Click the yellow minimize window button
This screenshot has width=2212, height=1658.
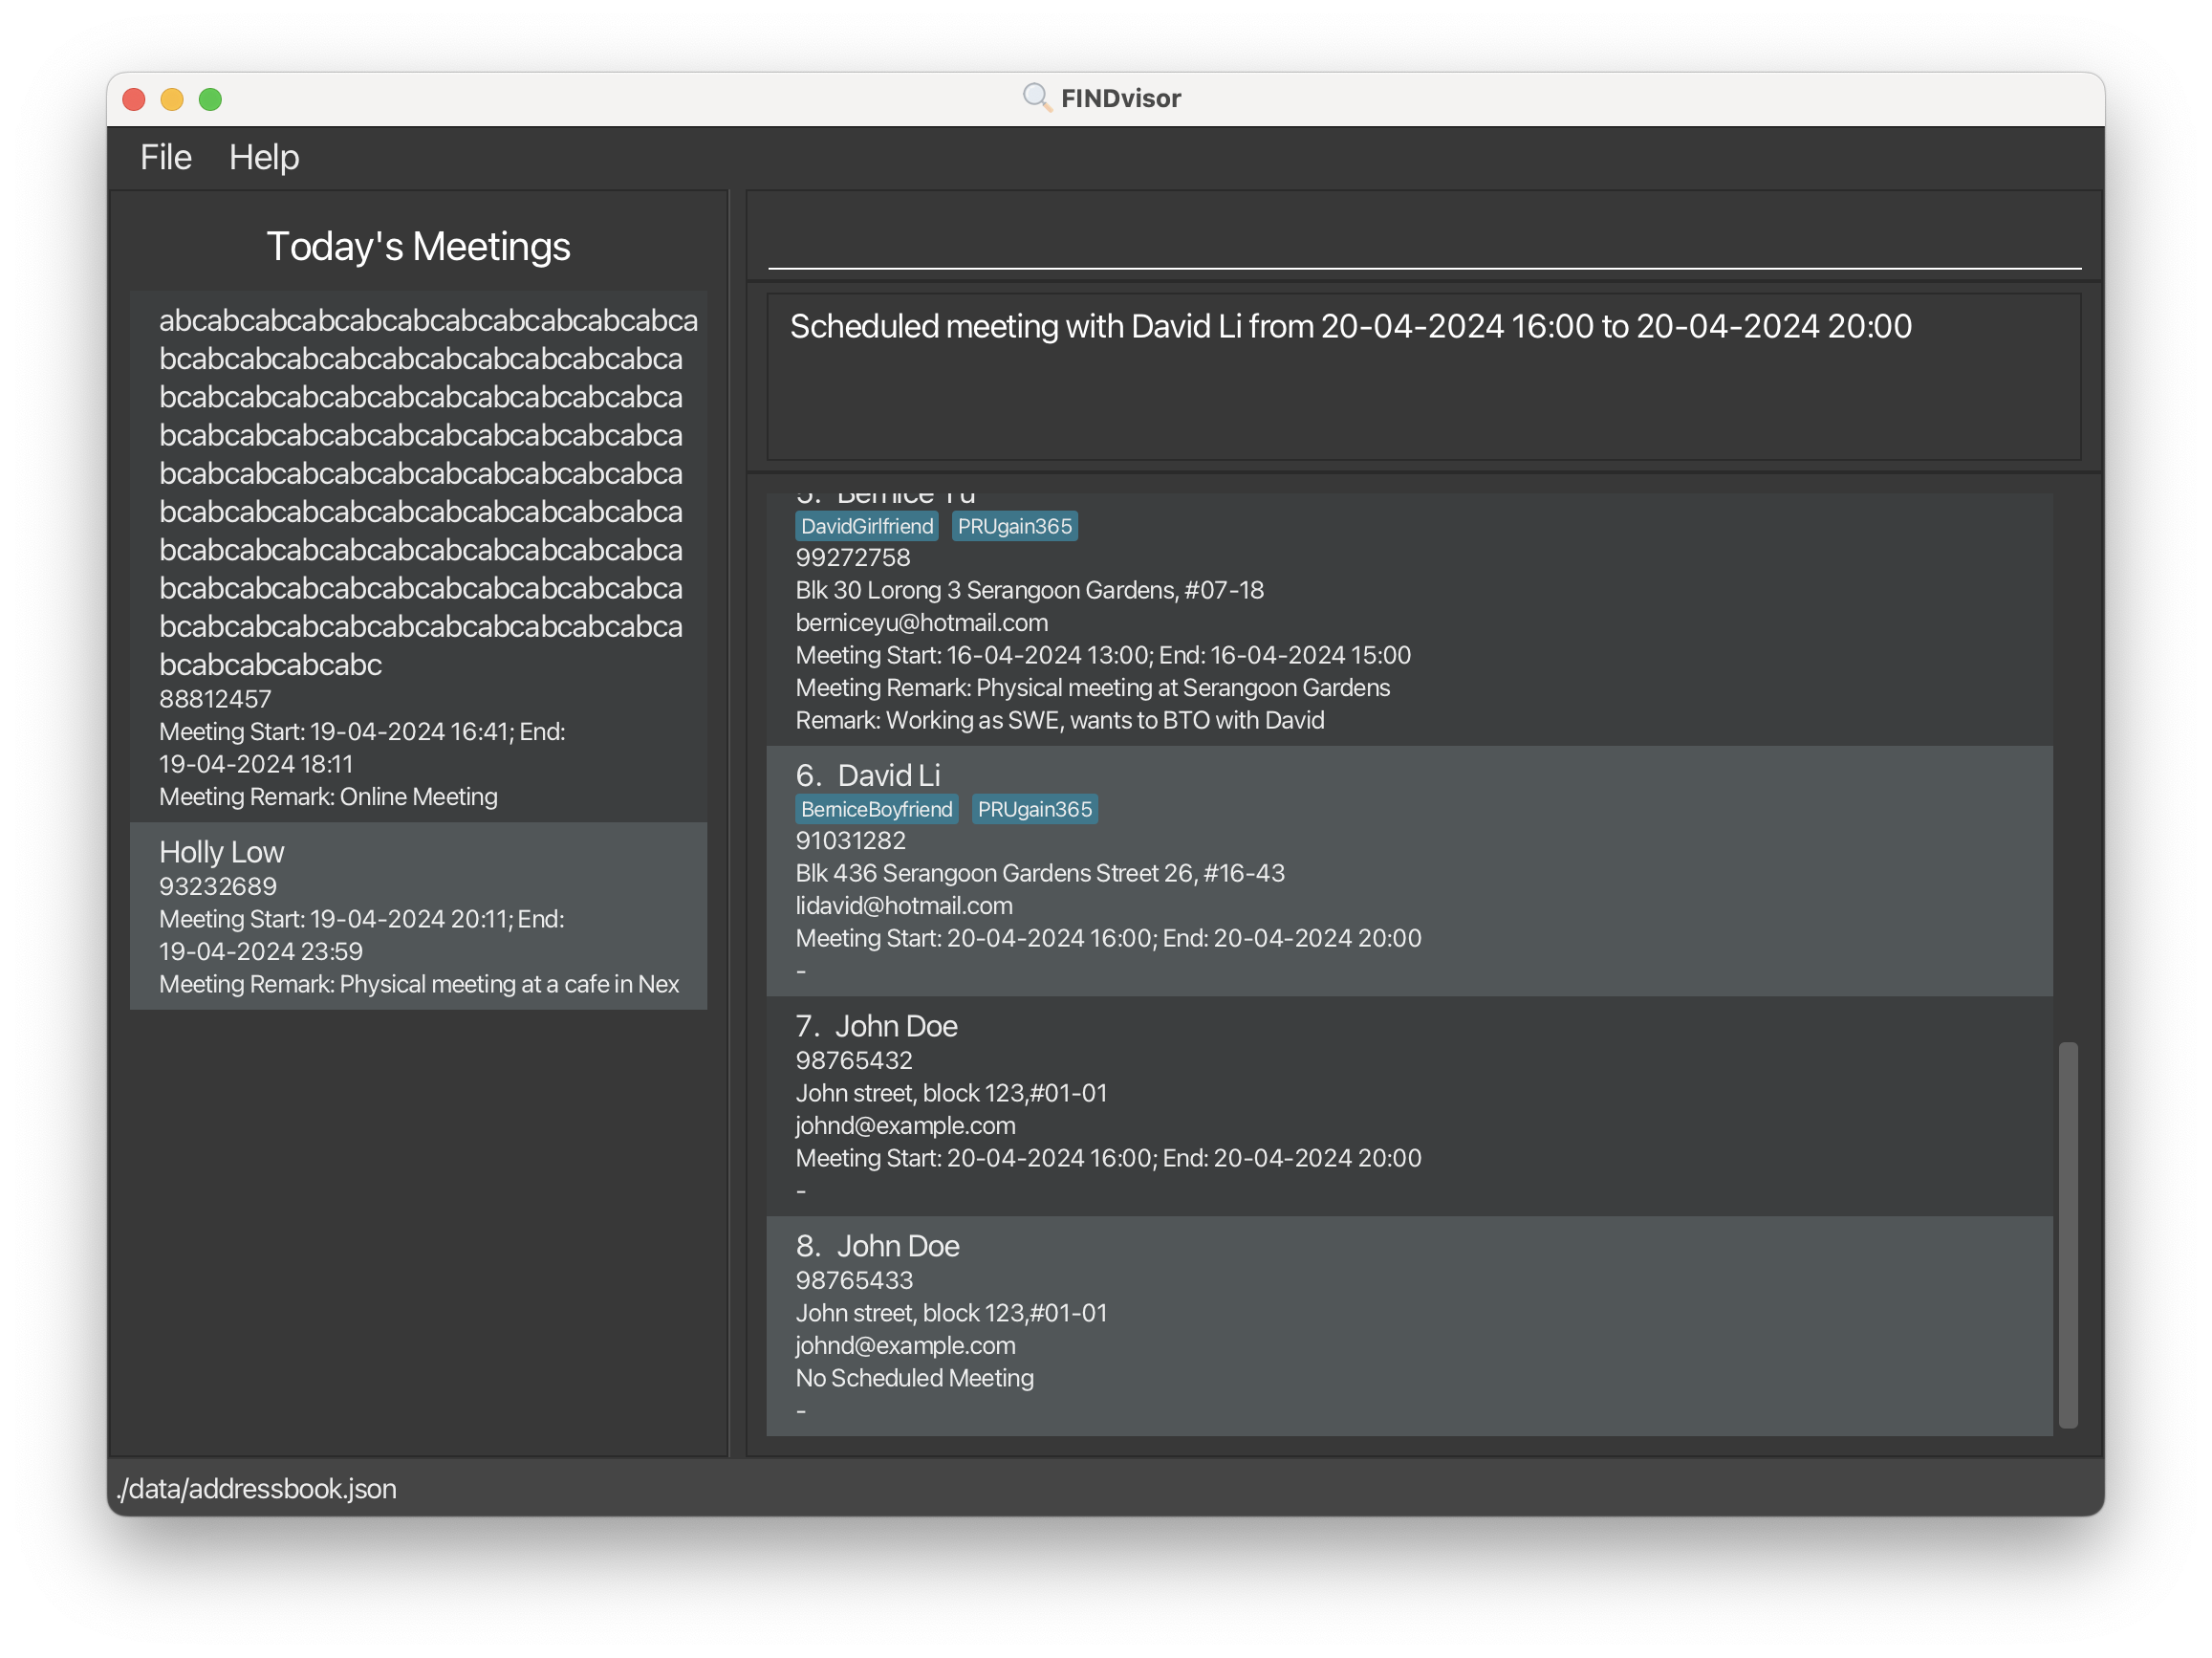click(172, 99)
